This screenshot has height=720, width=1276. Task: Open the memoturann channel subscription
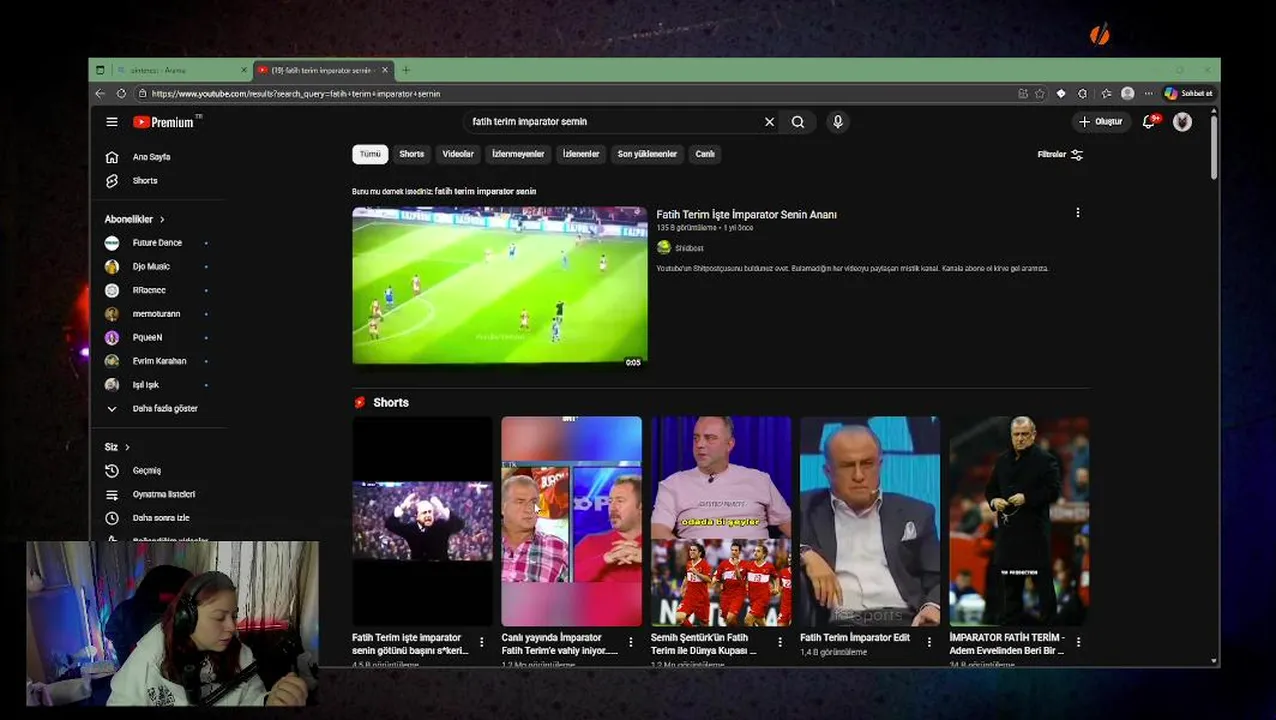tap(156, 314)
